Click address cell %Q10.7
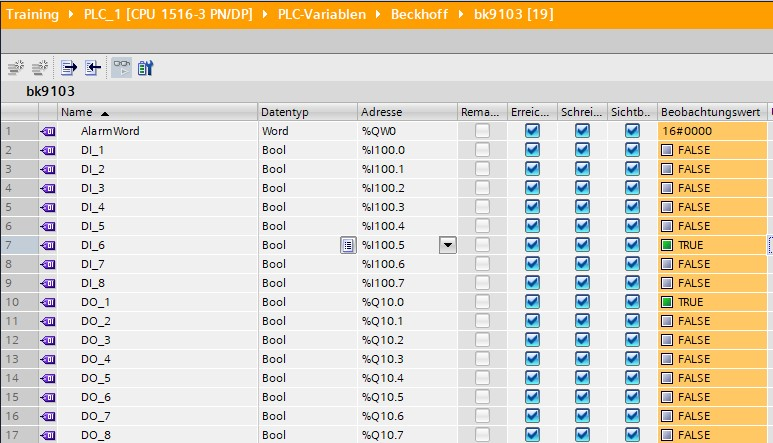The width and height of the screenshot is (773, 443). coord(408,435)
